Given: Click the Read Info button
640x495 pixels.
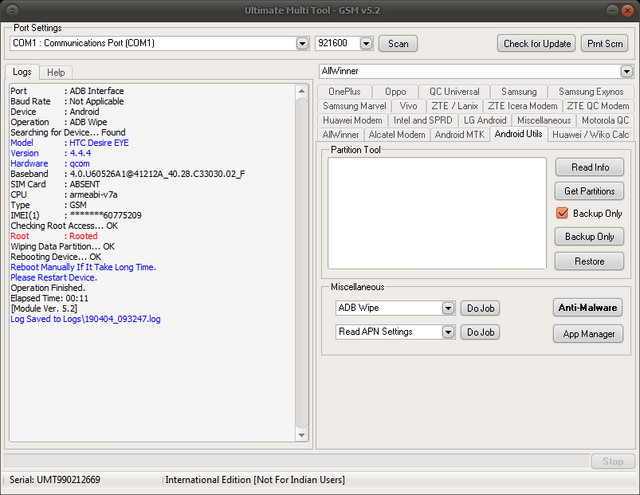Looking at the screenshot, I should click(589, 167).
